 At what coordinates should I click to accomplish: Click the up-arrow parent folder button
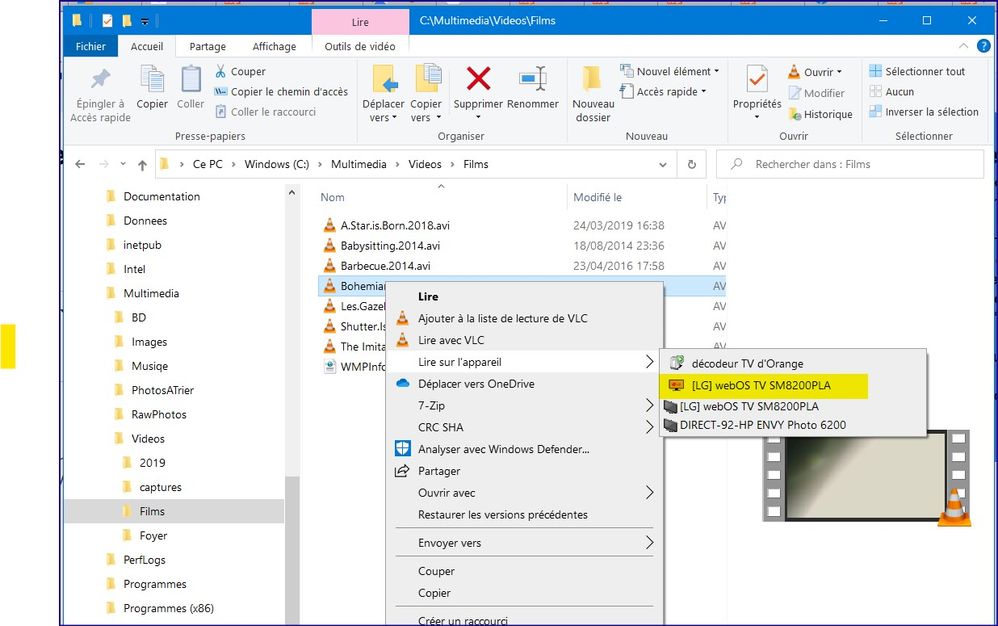pyautogui.click(x=142, y=165)
